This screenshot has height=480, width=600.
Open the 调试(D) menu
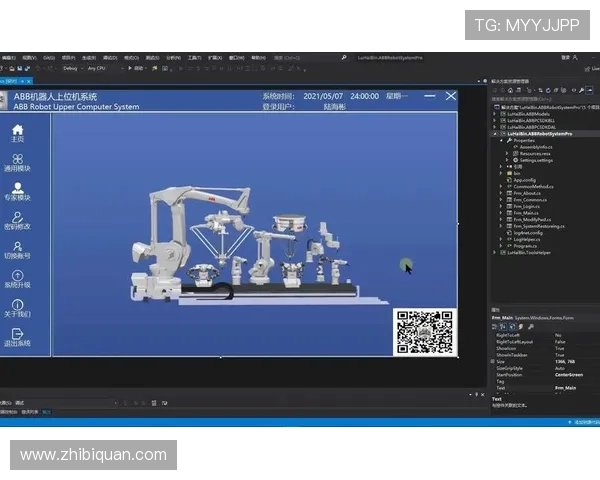point(110,58)
